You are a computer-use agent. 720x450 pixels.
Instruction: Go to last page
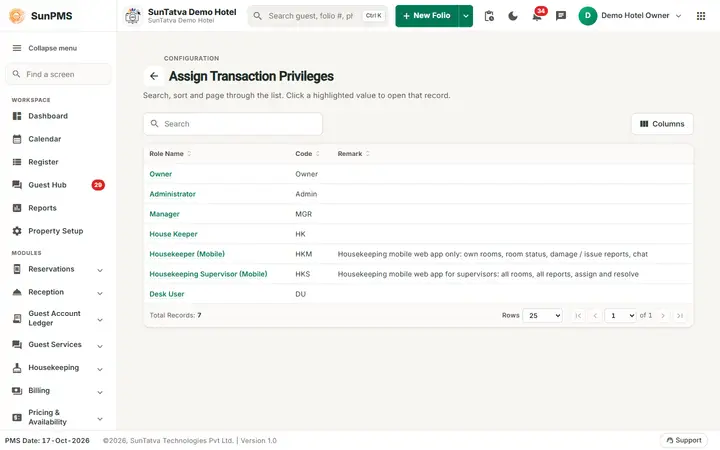click(x=680, y=315)
